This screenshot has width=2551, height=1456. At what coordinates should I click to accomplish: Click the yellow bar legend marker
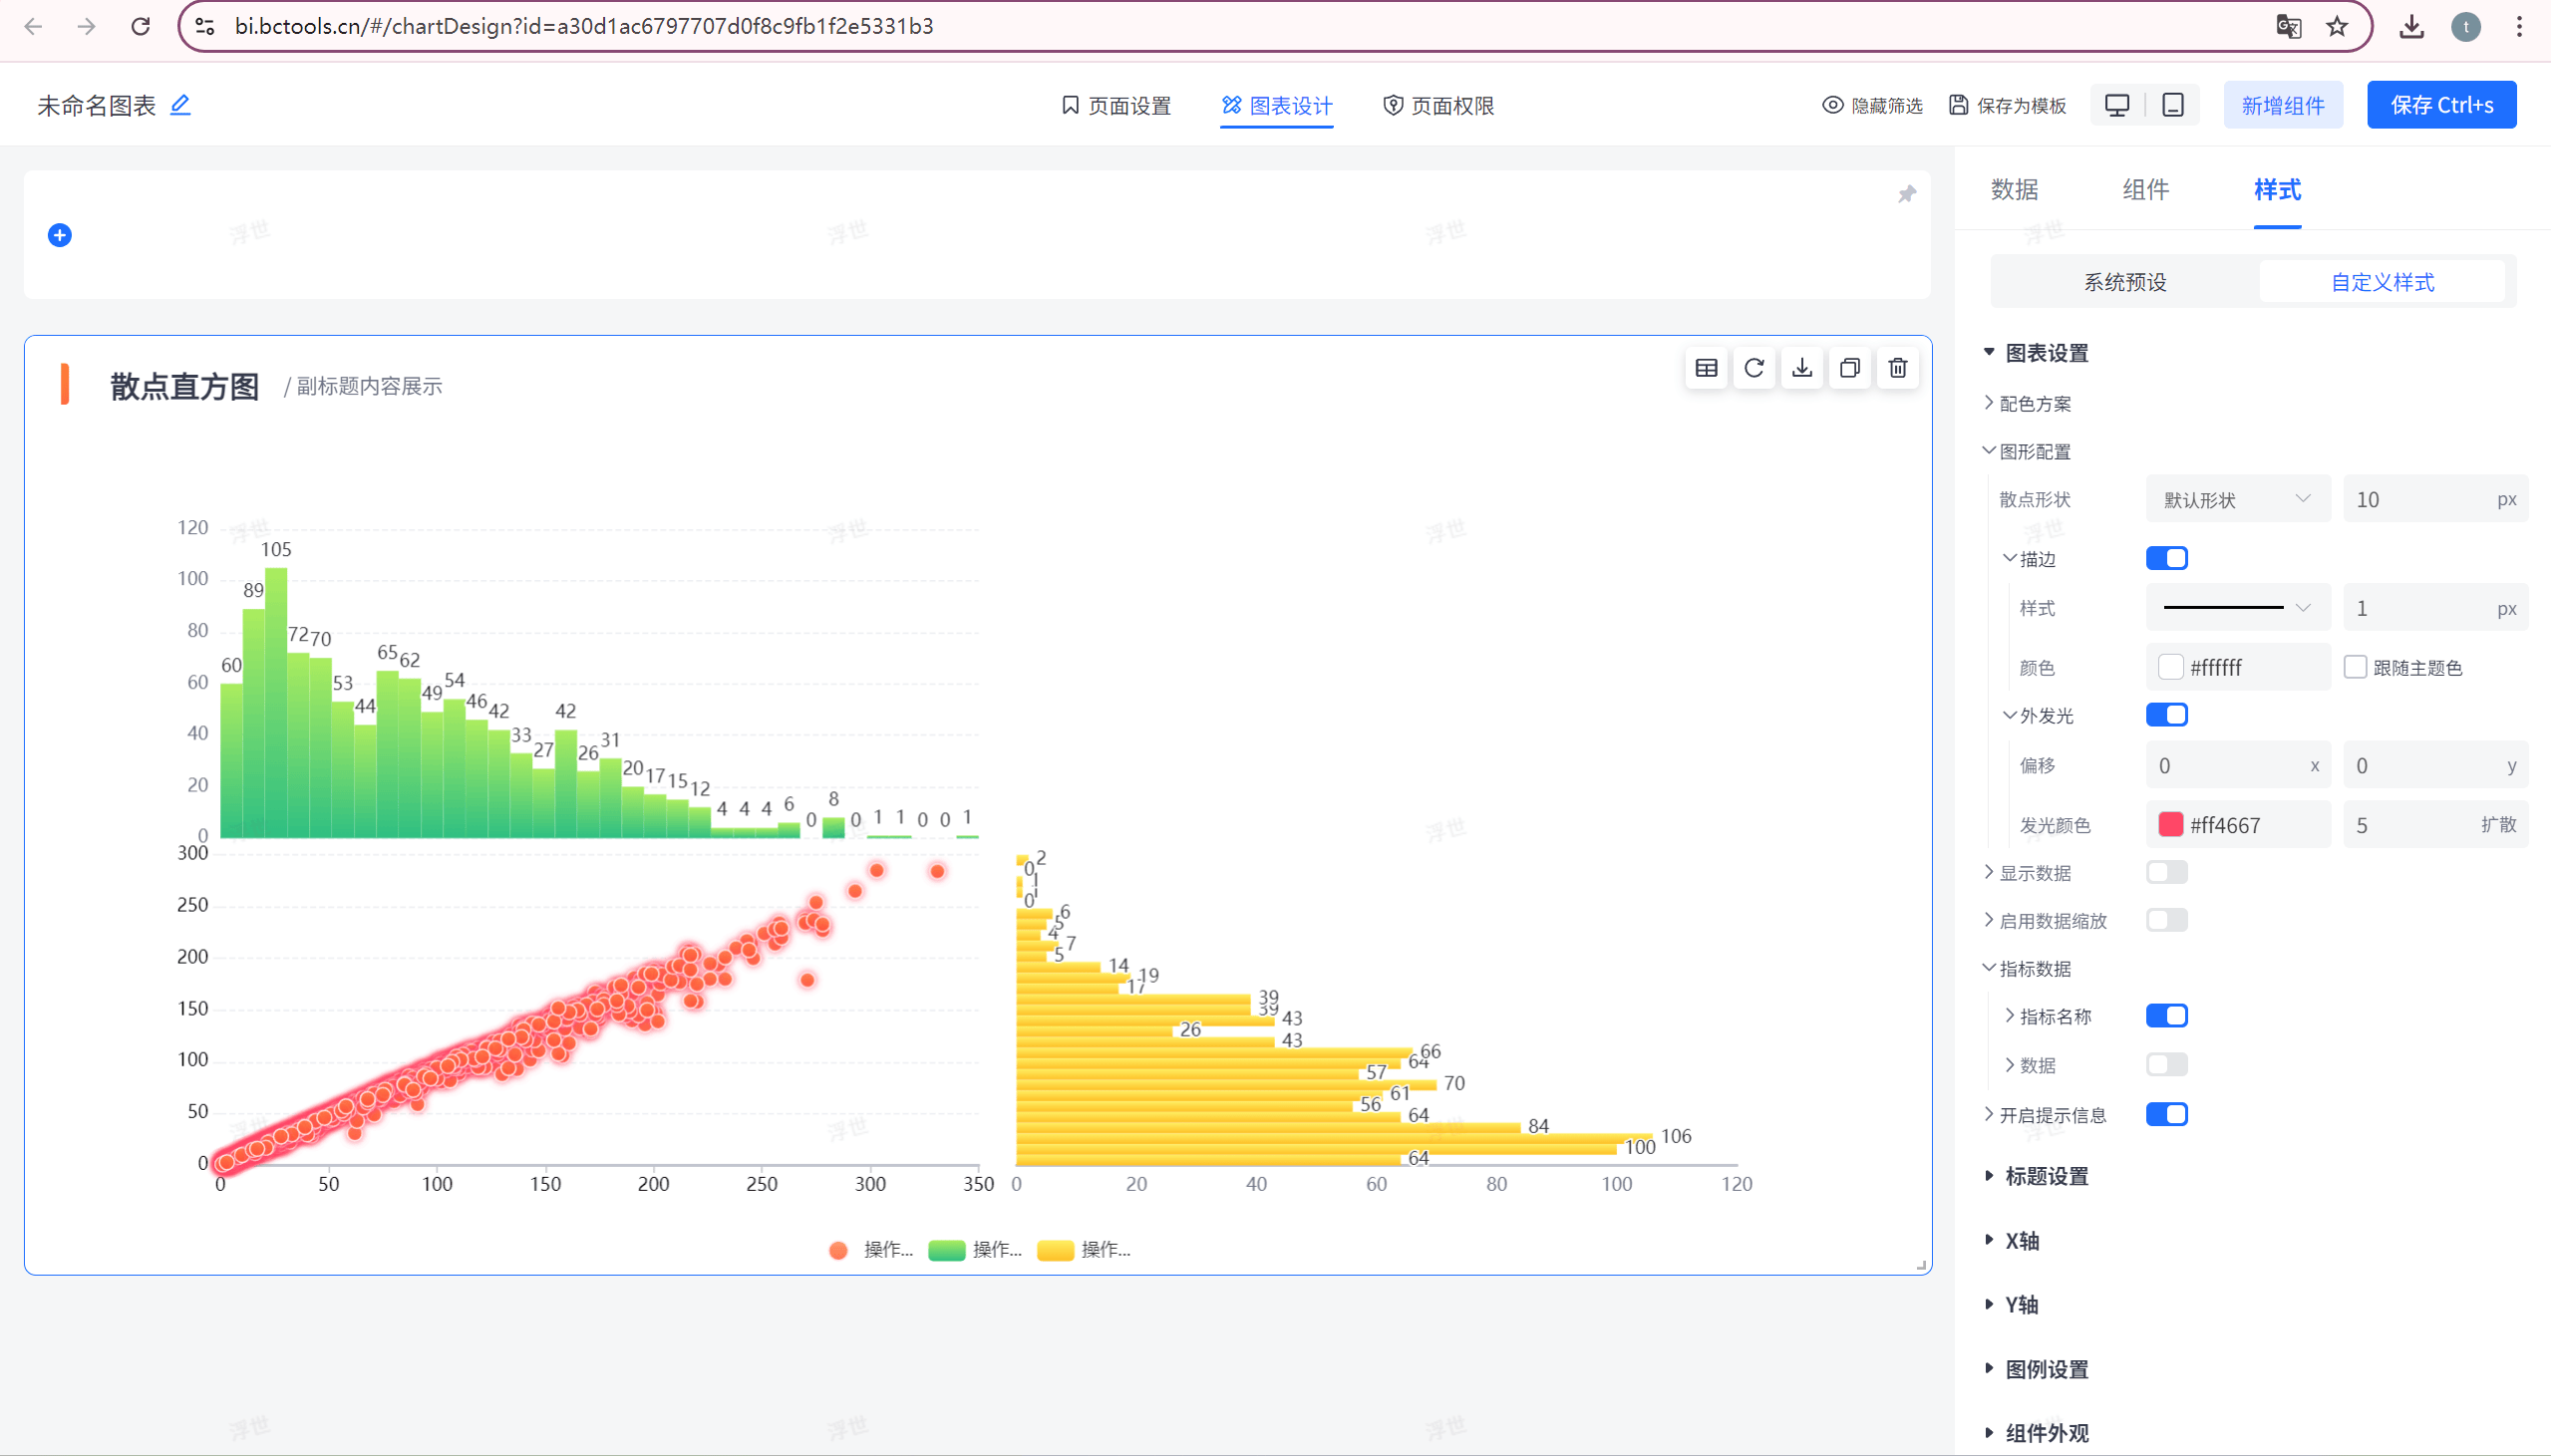pyautogui.click(x=1055, y=1250)
